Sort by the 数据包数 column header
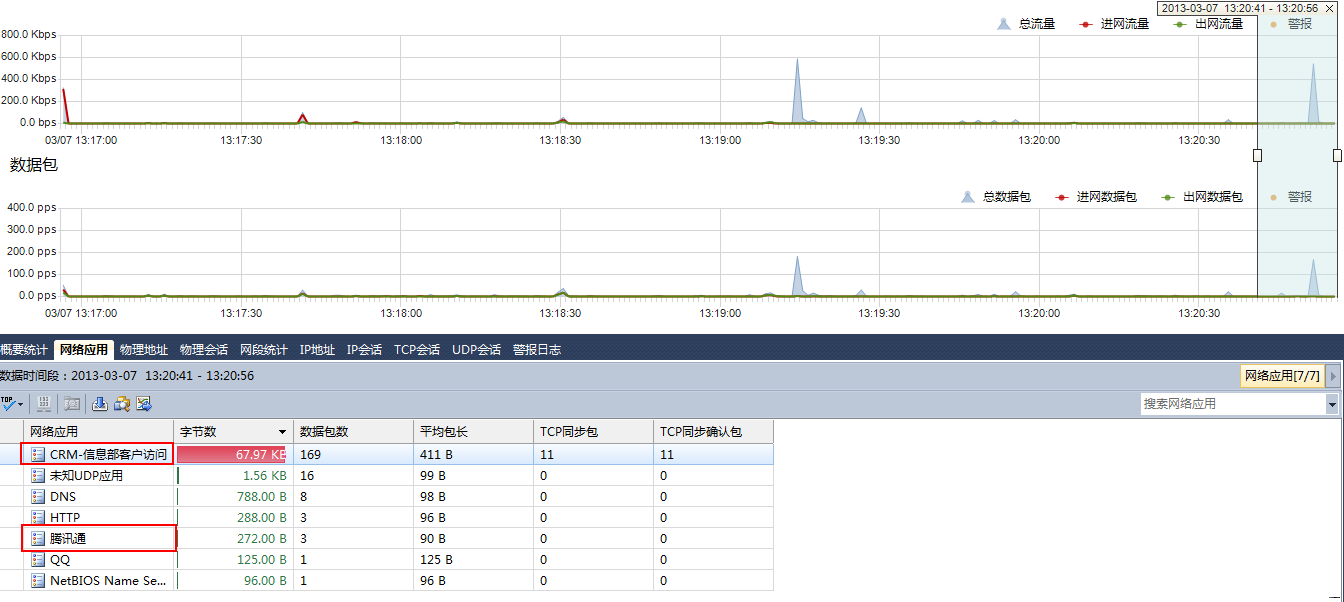The image size is (1344, 602). 353,432
